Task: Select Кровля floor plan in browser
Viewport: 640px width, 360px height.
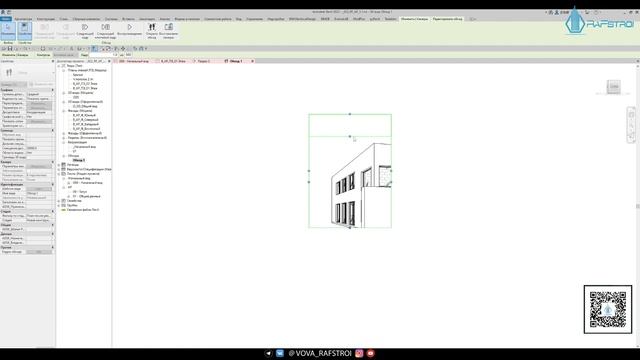Action: 78,75
